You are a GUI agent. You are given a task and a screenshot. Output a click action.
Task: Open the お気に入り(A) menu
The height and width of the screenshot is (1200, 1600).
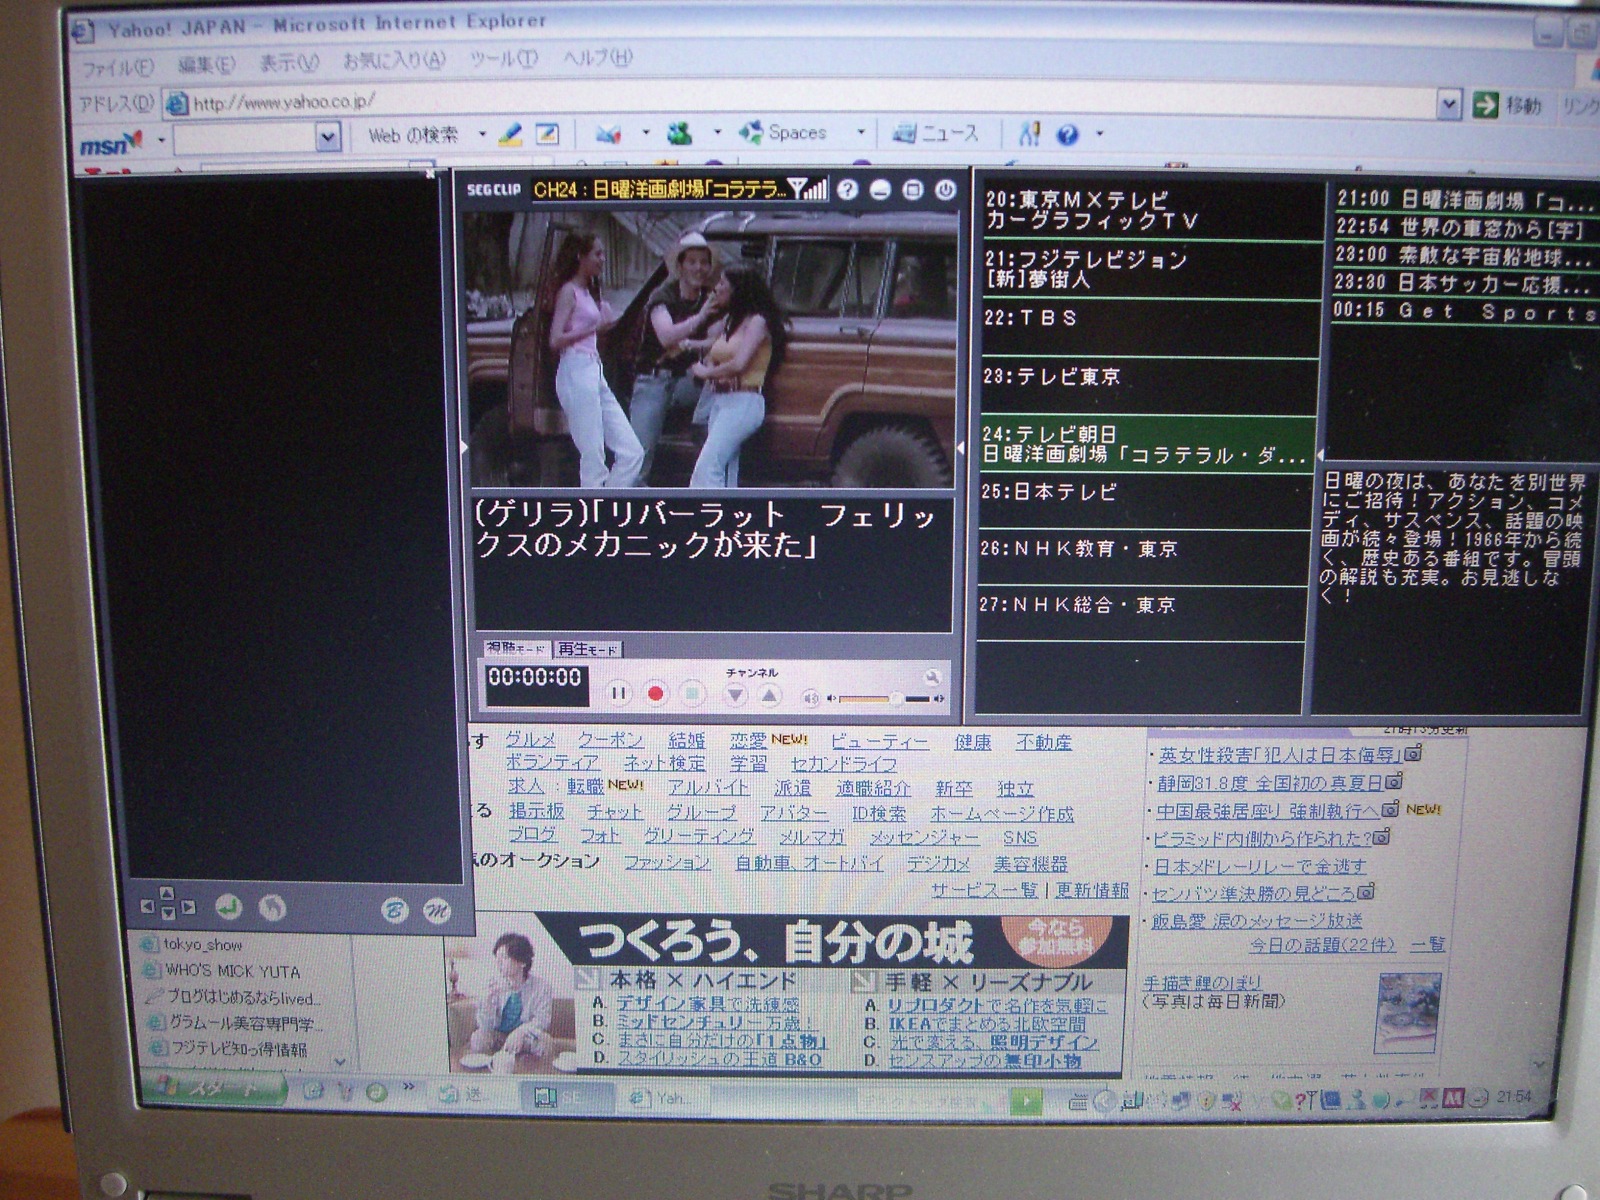[x=394, y=61]
